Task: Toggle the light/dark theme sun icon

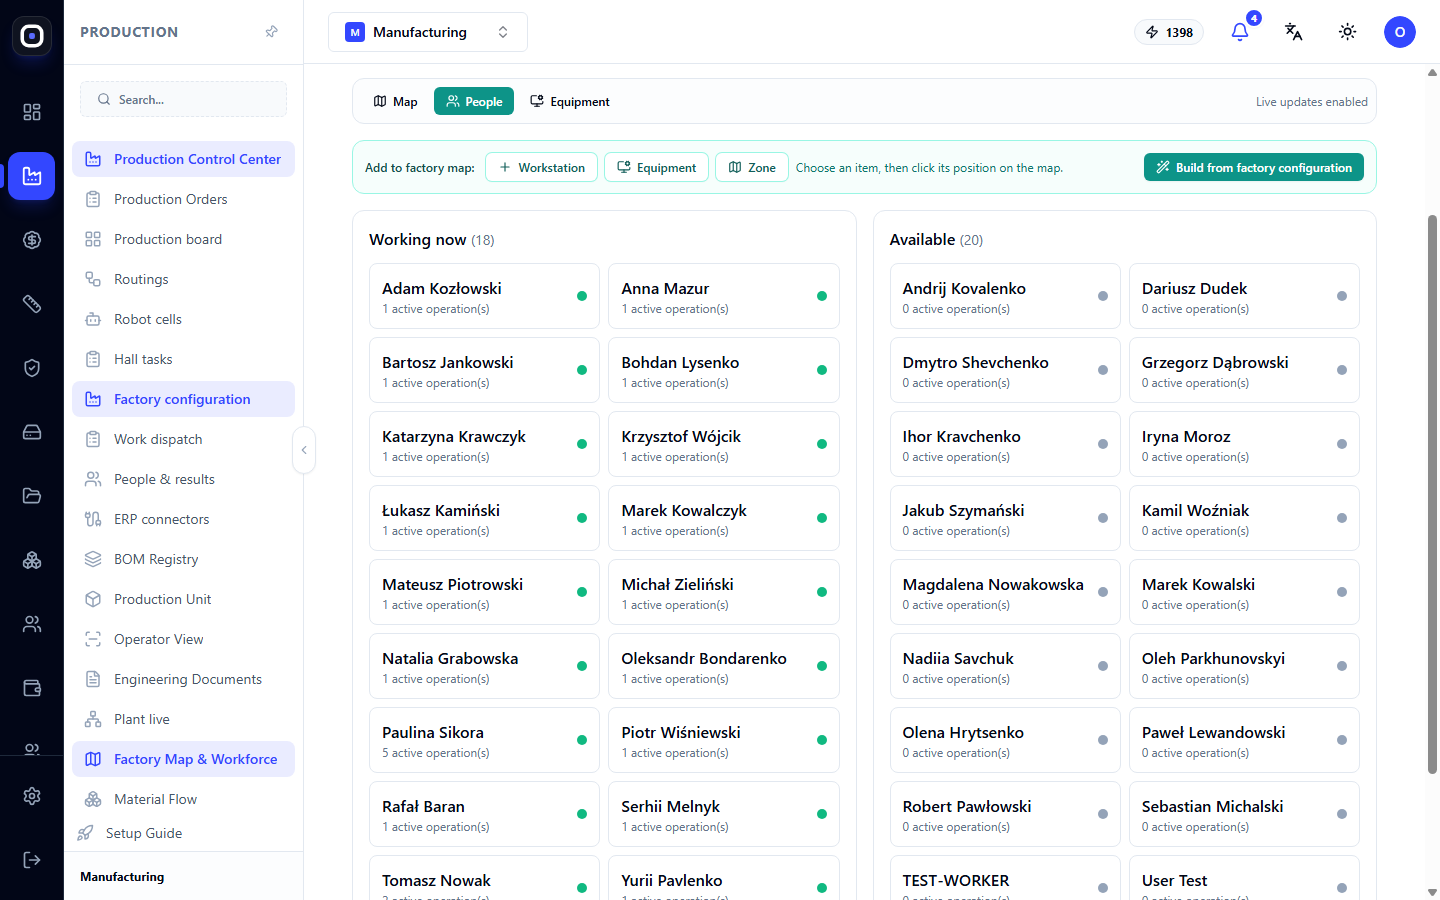Action: [x=1348, y=32]
